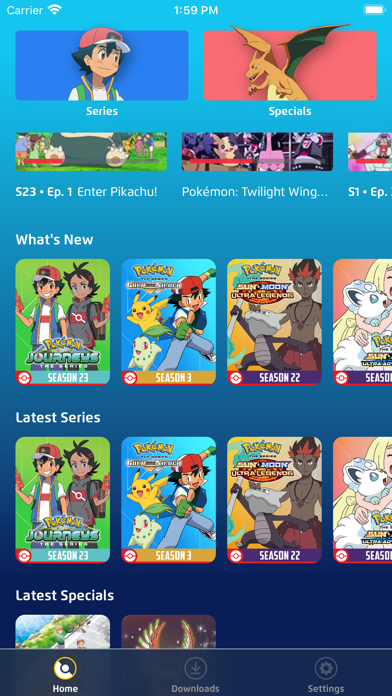Switch to the Settings tab
Image resolution: width=392 pixels, height=696 pixels.
[326, 674]
